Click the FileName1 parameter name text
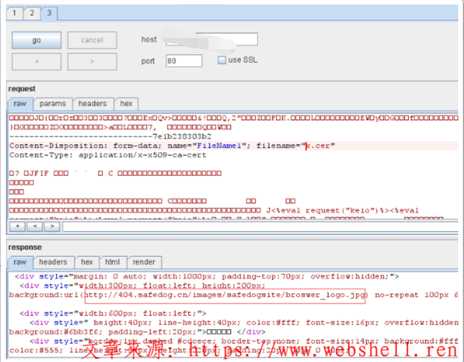 tap(219, 146)
